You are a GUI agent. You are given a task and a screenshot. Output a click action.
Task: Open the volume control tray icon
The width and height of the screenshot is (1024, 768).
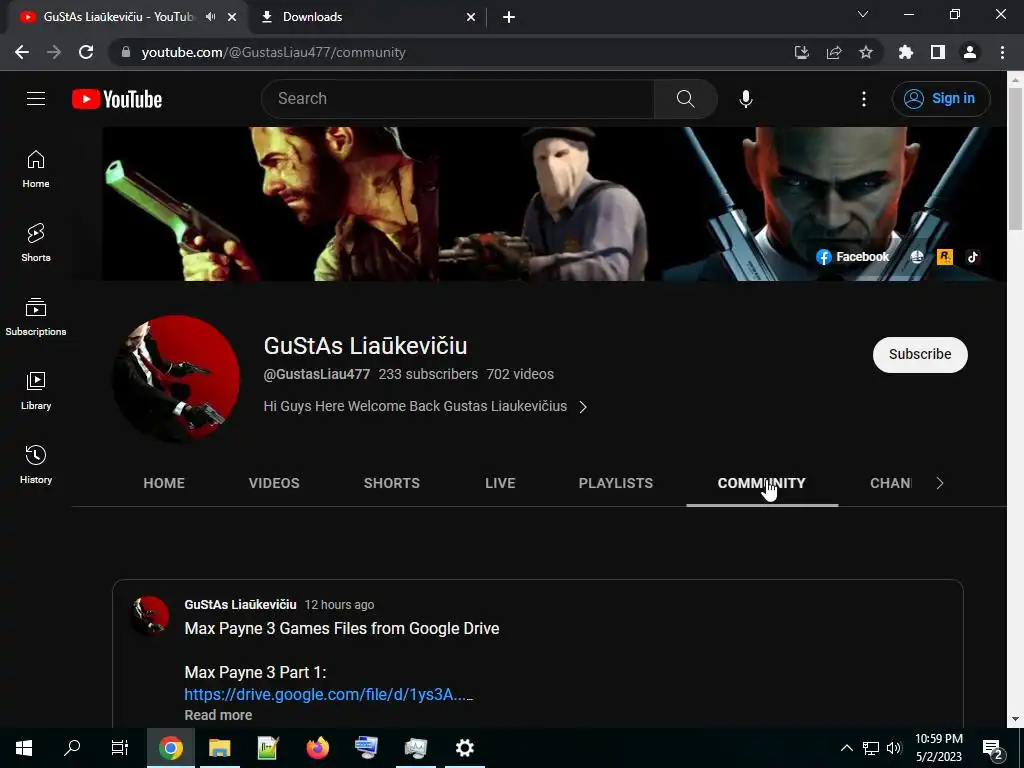point(894,748)
